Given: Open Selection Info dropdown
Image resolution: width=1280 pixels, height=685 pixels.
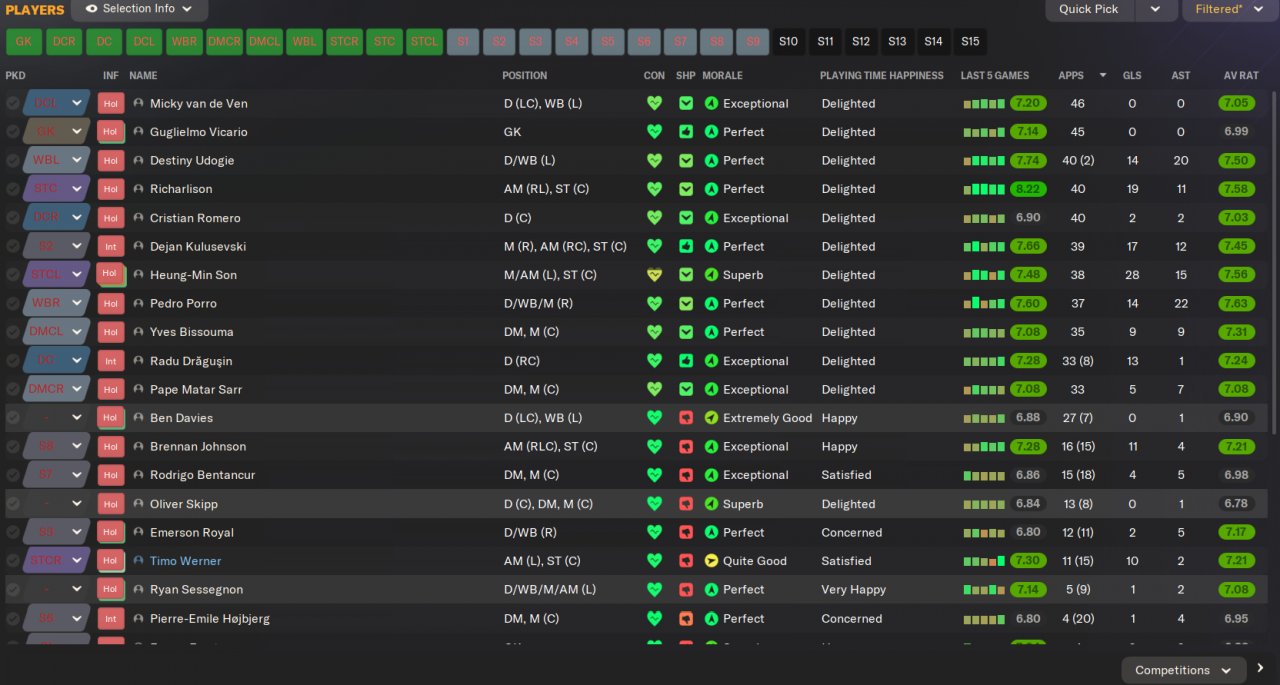Looking at the screenshot, I should click(139, 9).
